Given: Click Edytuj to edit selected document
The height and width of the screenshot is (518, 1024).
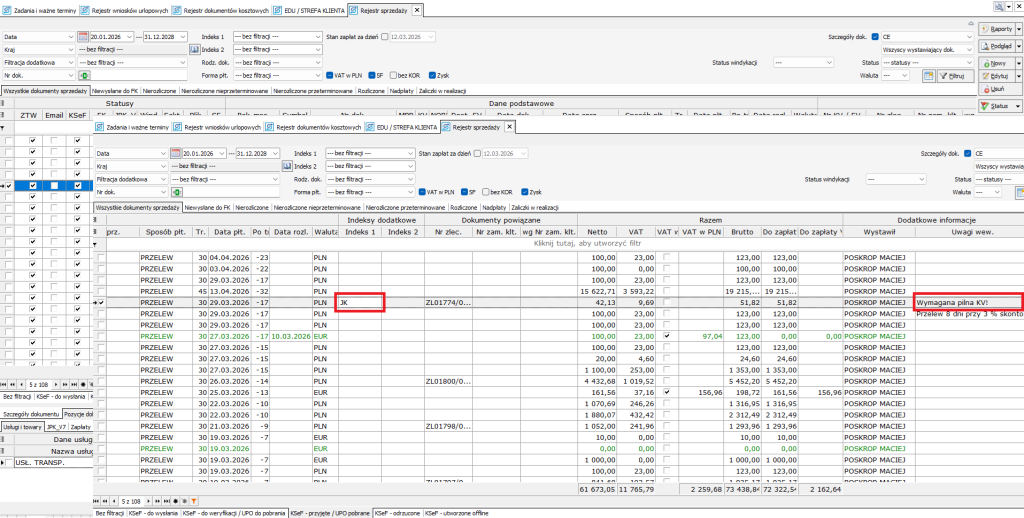Looking at the screenshot, I should click(999, 76).
